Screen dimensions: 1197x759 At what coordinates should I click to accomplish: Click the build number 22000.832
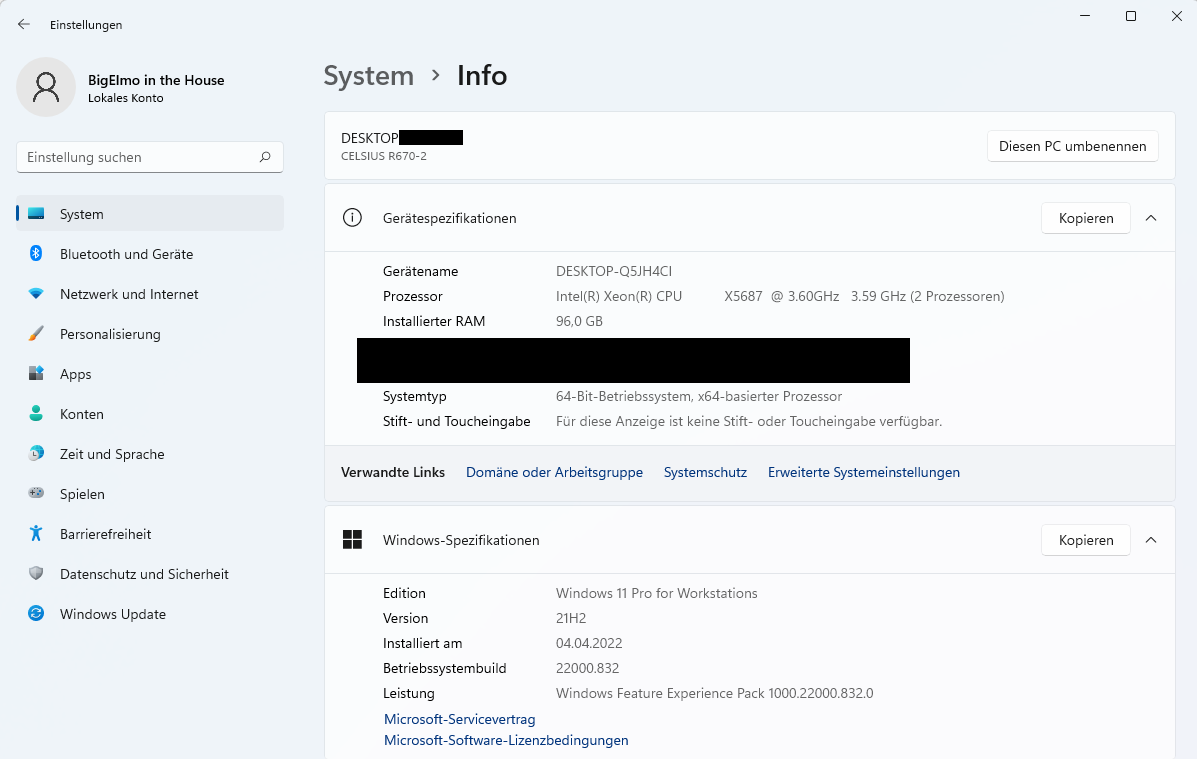click(587, 668)
